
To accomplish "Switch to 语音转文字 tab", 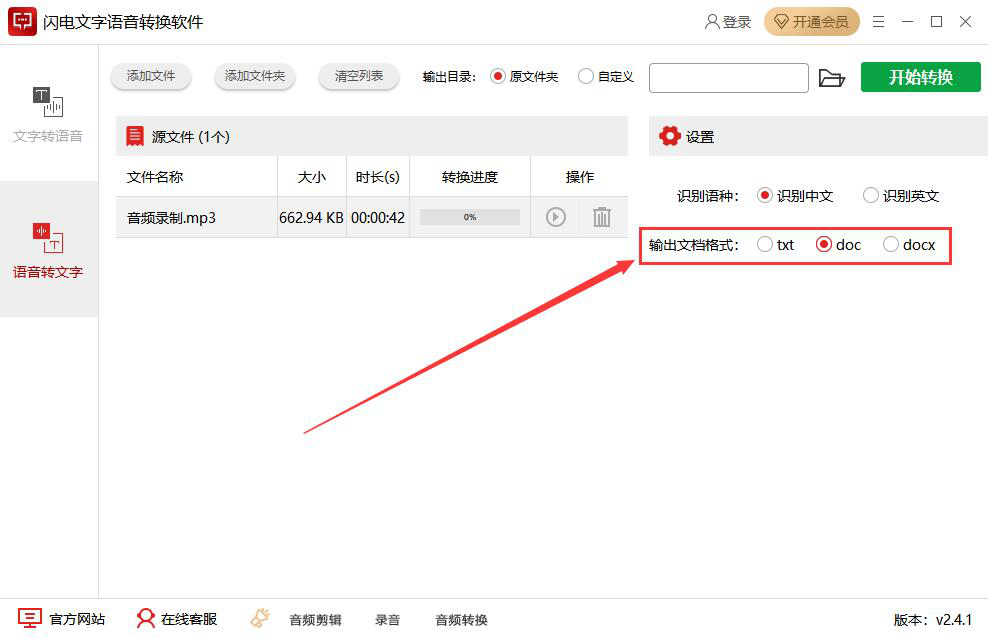I will tap(49, 249).
